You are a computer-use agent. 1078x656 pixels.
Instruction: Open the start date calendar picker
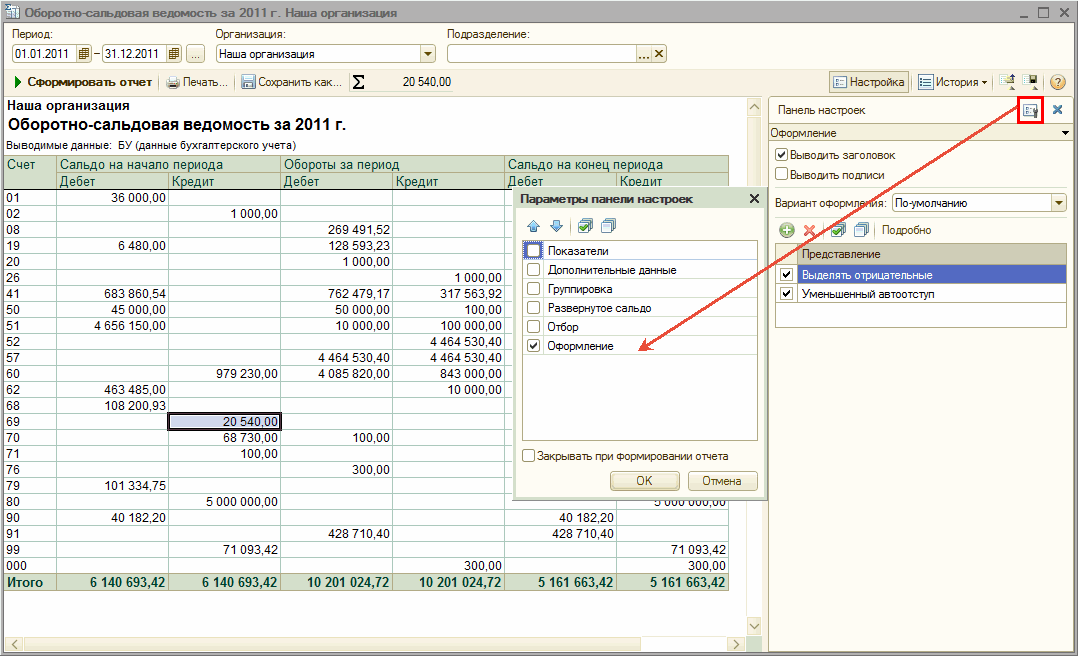click(x=84, y=54)
